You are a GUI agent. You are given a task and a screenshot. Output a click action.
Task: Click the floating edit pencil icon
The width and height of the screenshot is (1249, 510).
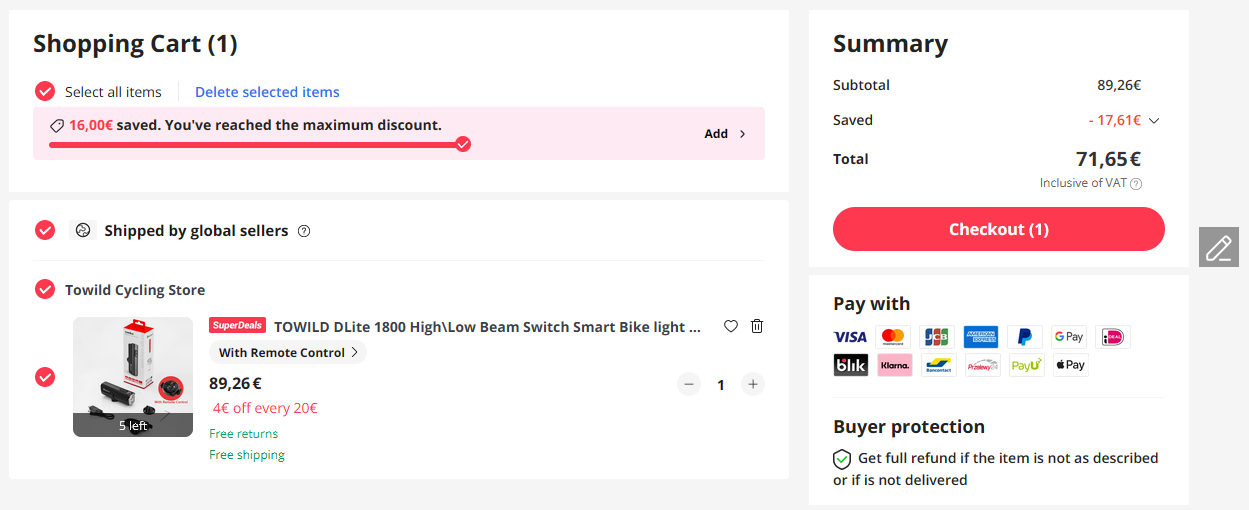1218,246
